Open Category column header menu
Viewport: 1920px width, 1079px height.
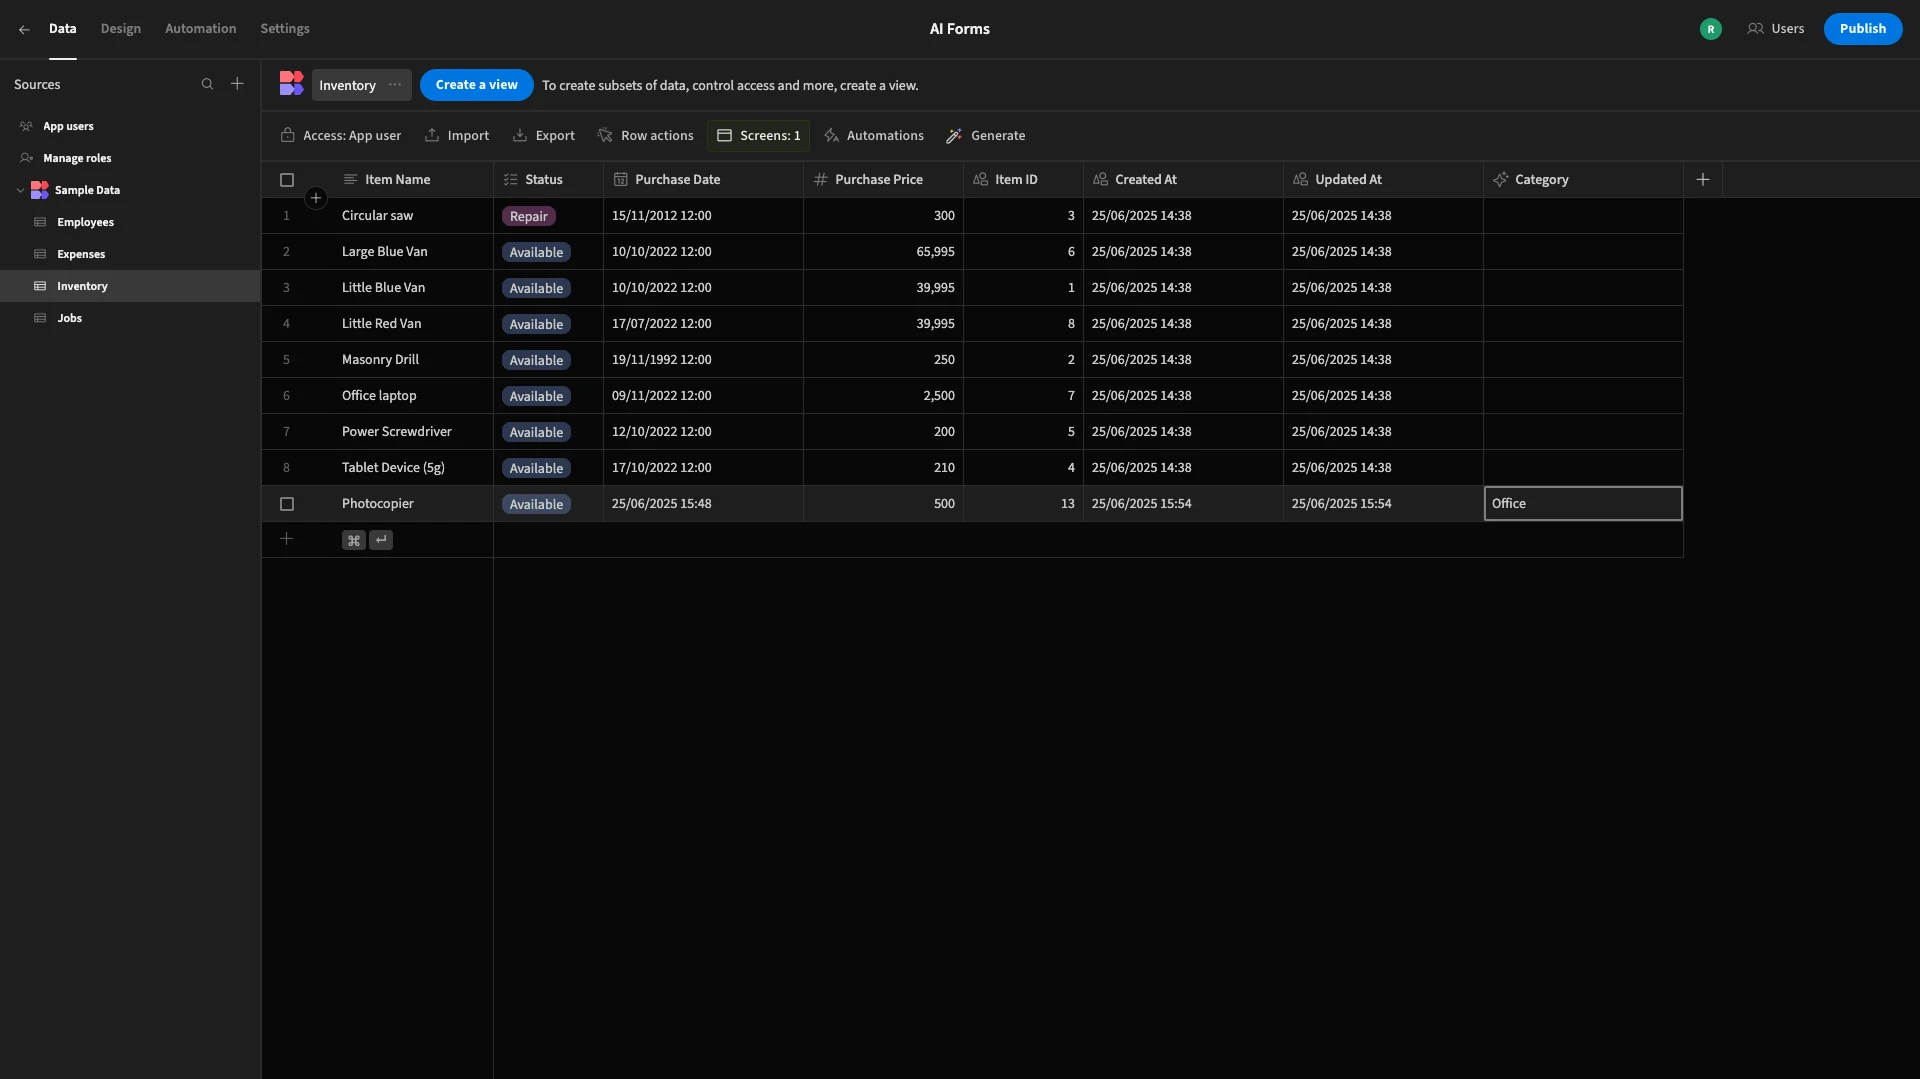(1583, 179)
